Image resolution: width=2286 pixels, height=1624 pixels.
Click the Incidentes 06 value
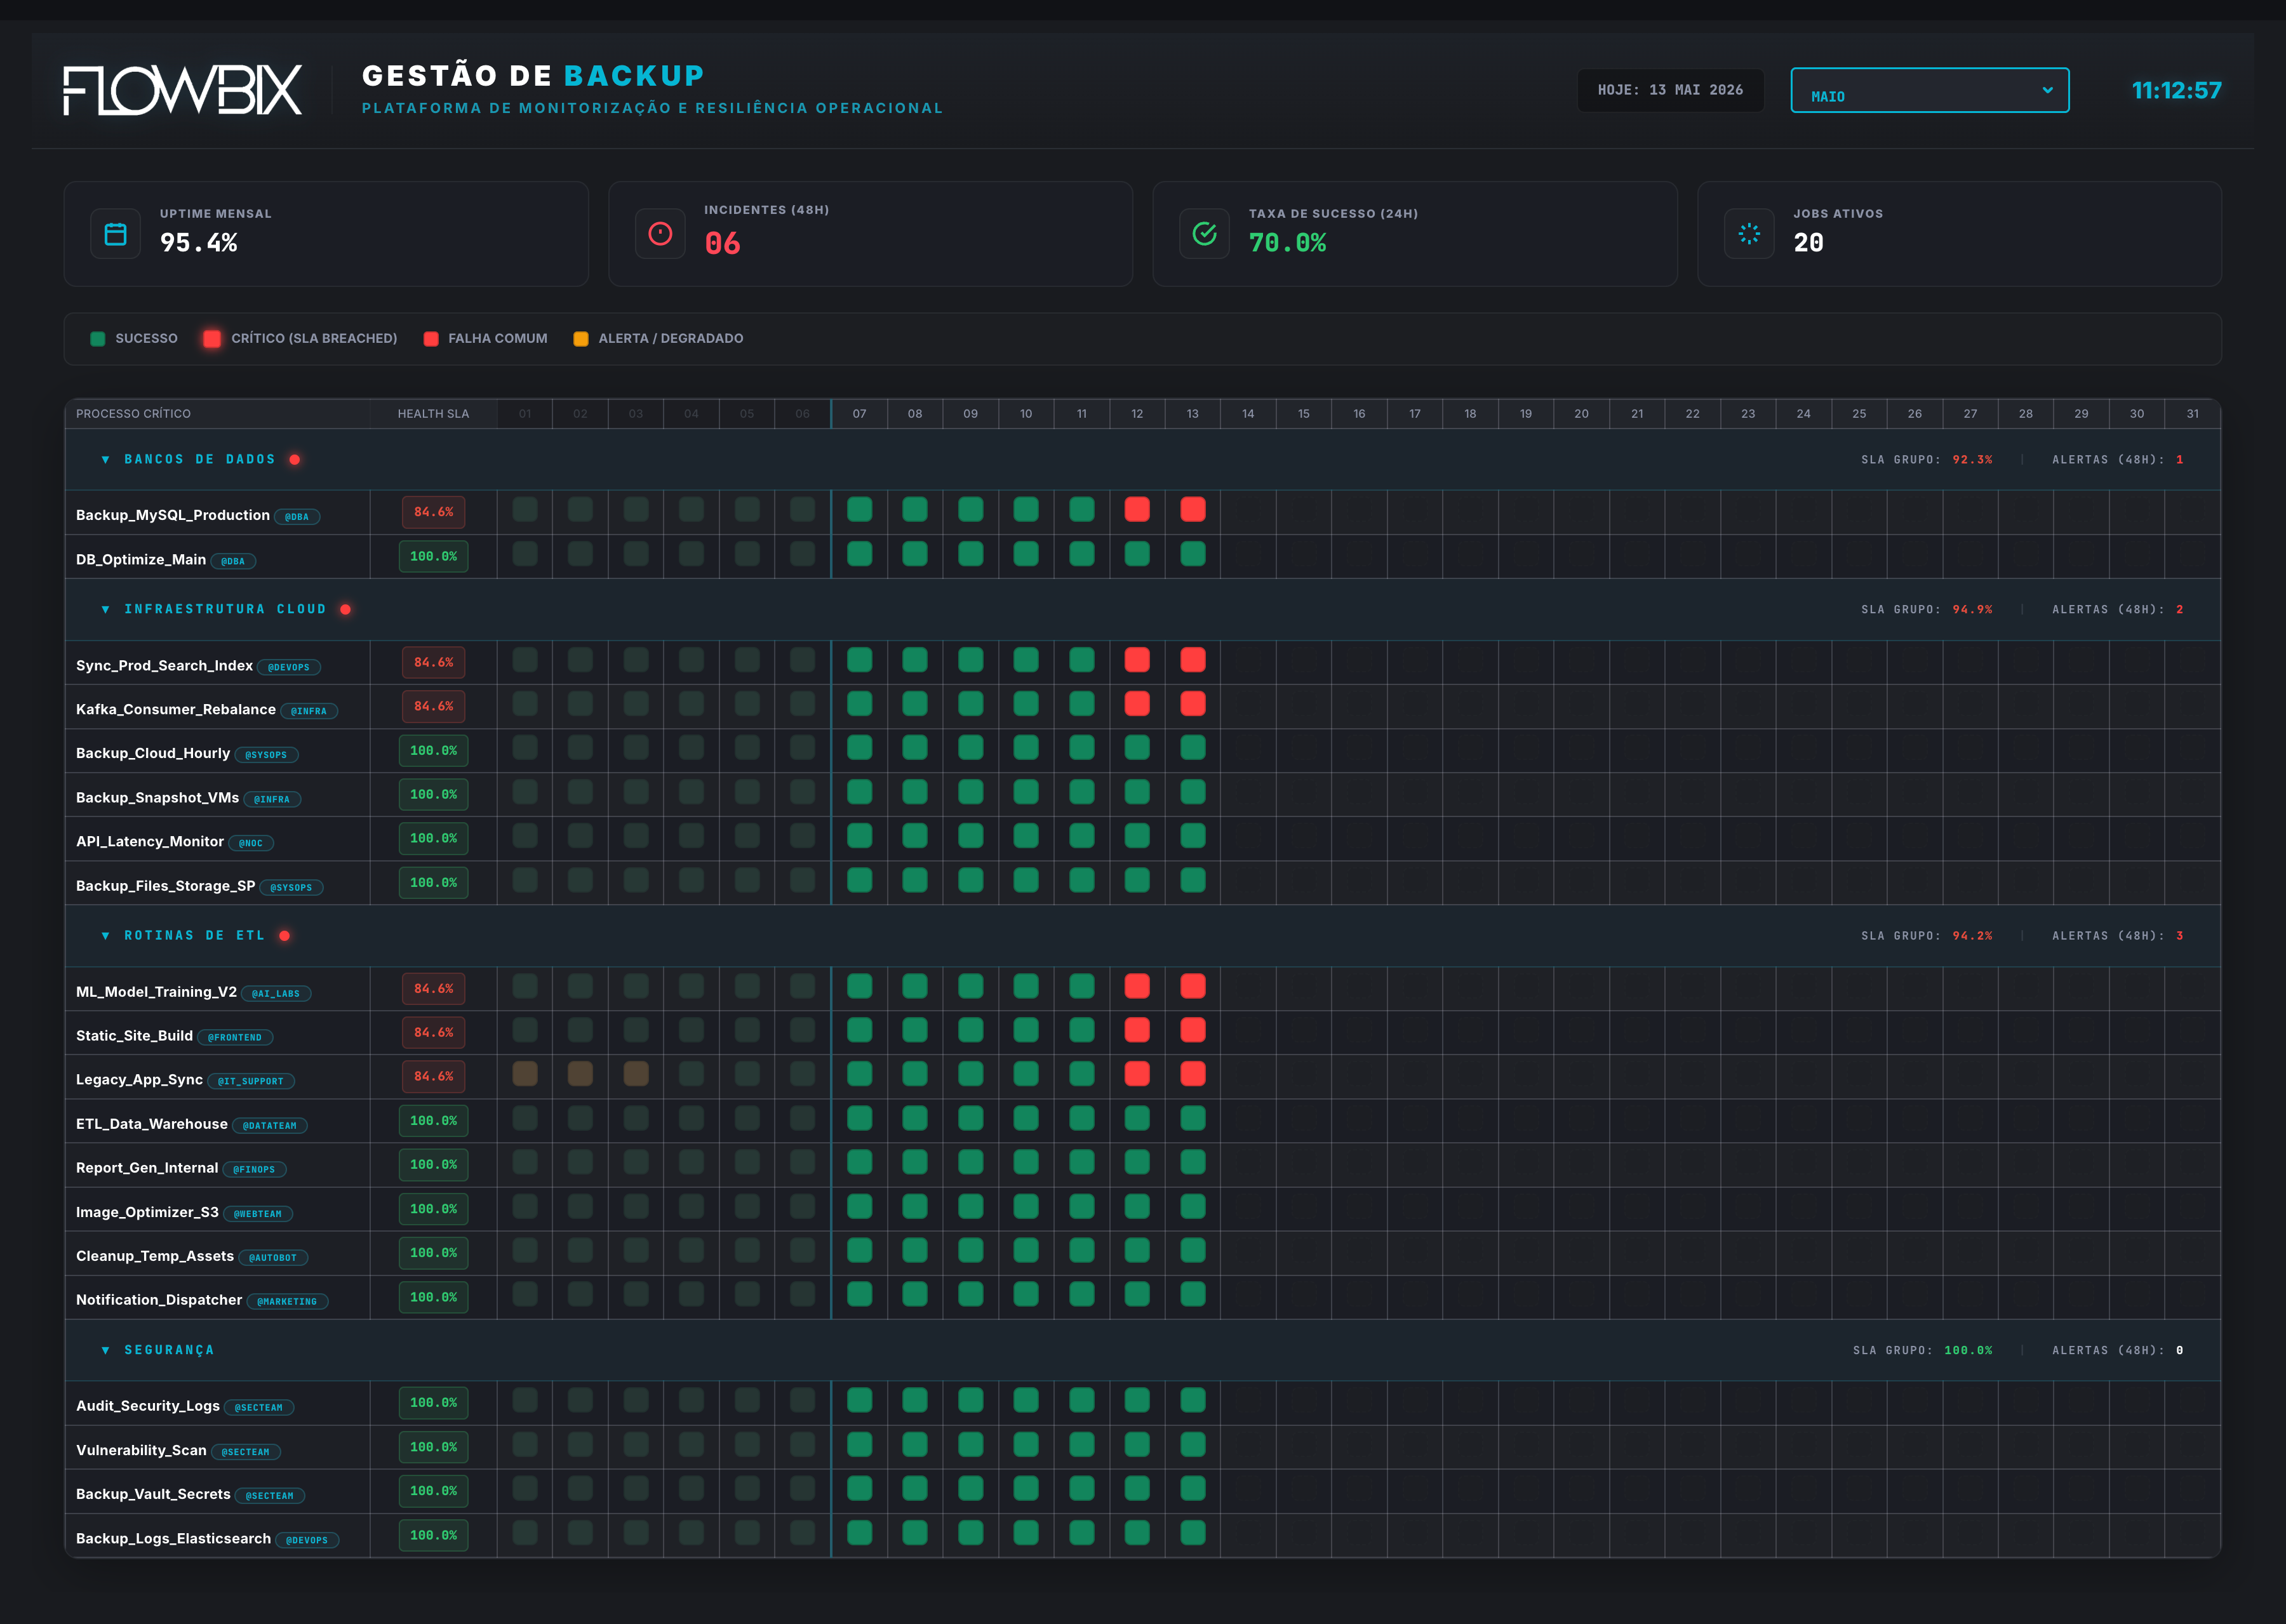722,244
